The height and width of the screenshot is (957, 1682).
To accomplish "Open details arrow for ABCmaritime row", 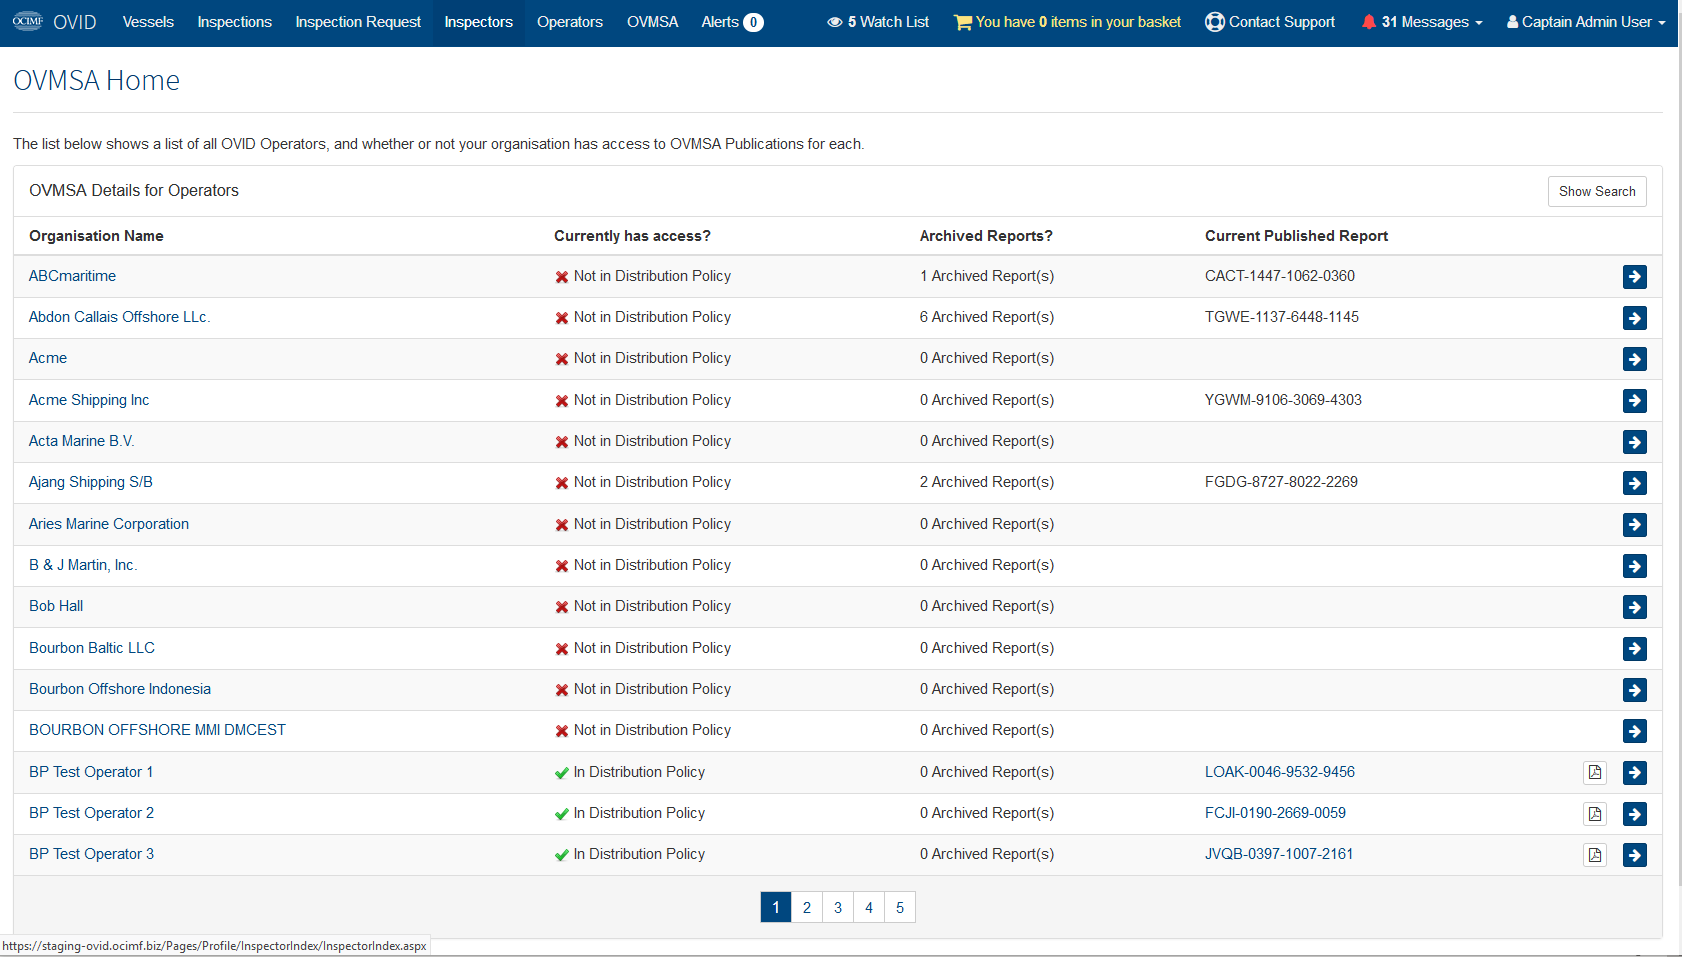I will (x=1634, y=277).
